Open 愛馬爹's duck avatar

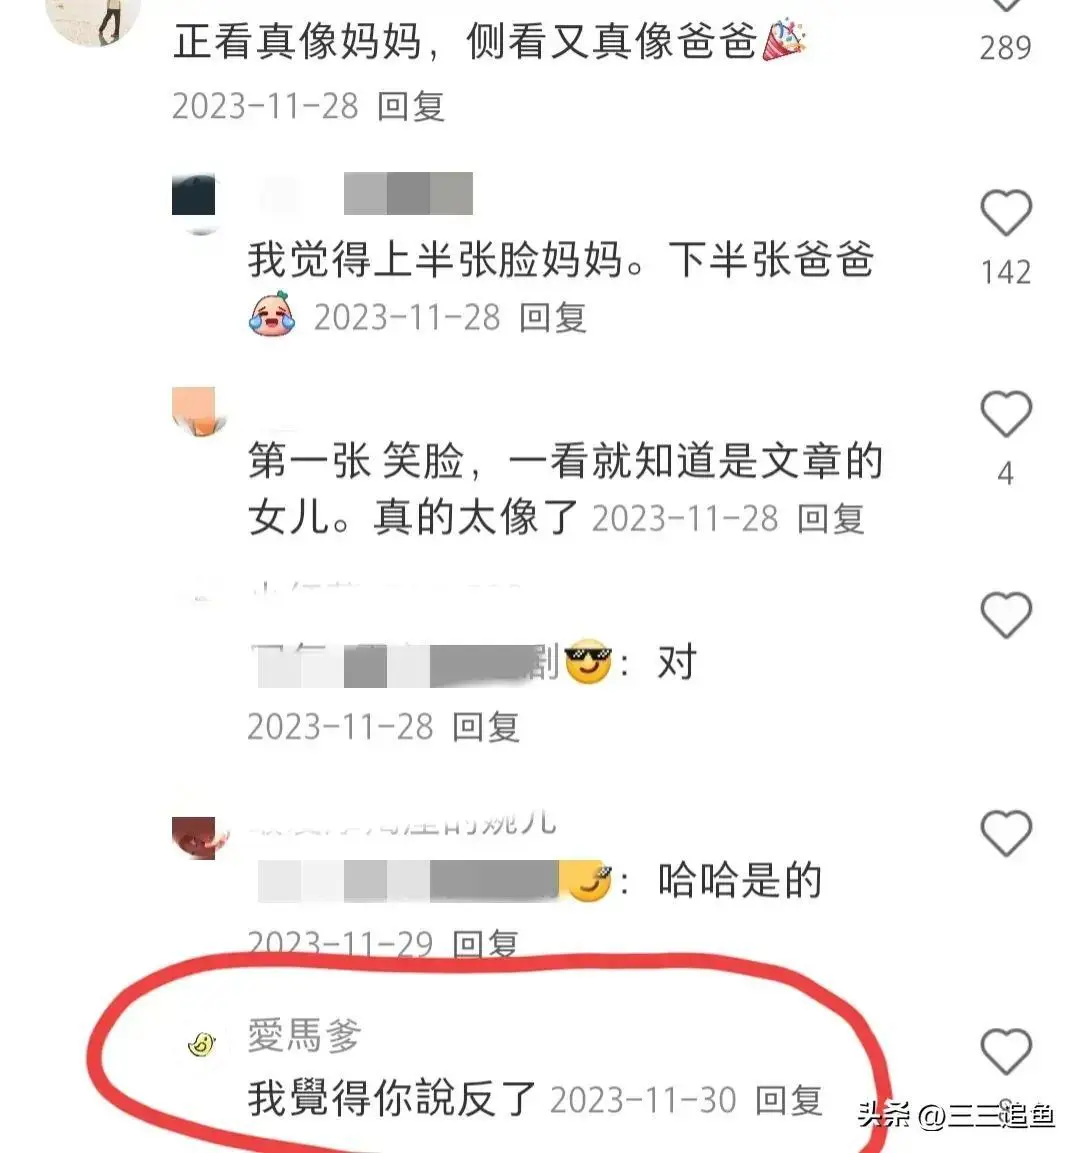tap(201, 1044)
